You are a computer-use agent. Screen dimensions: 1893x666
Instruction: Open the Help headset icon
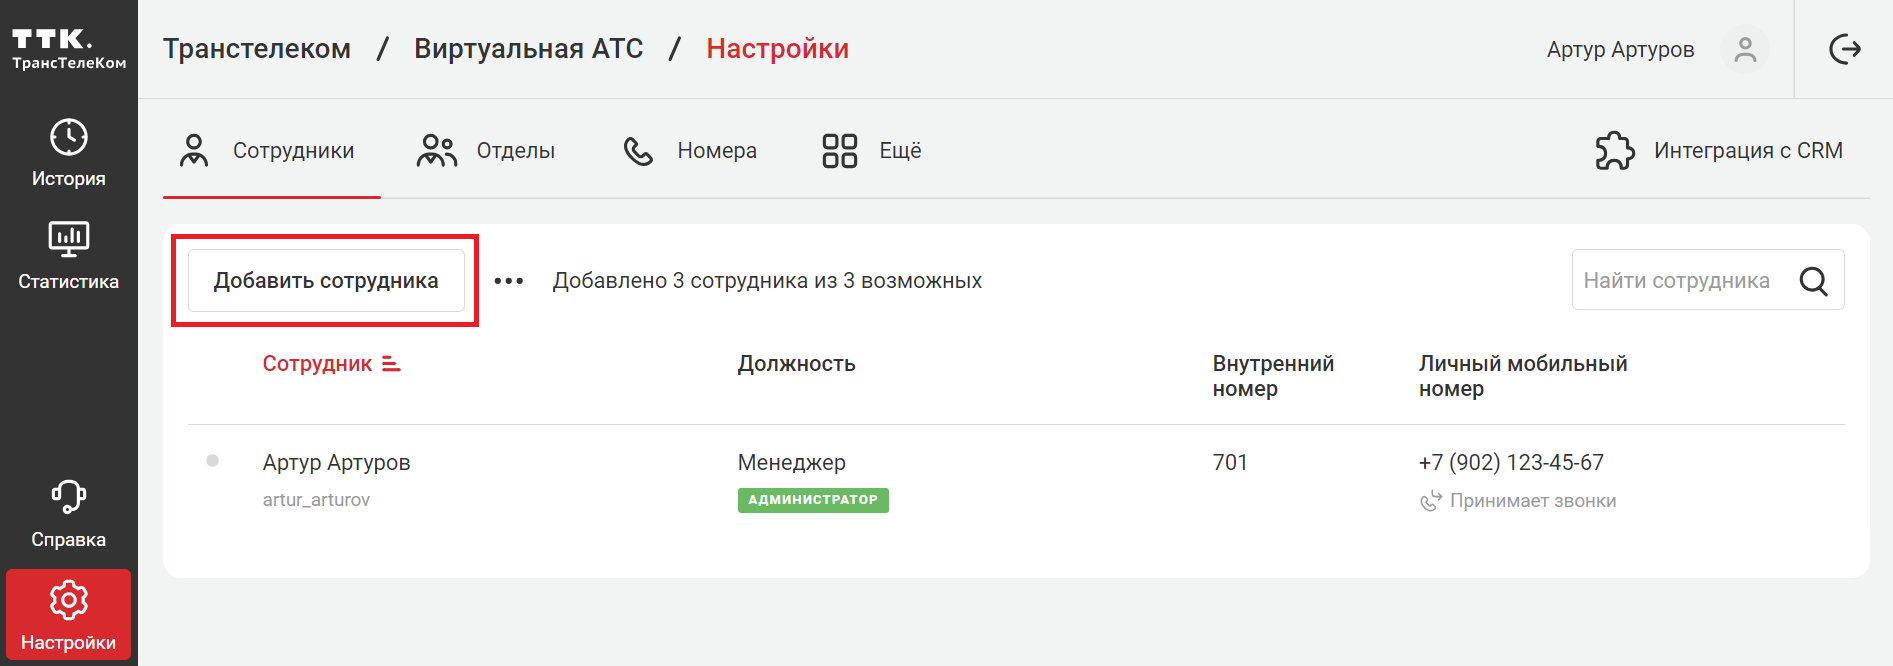(68, 497)
